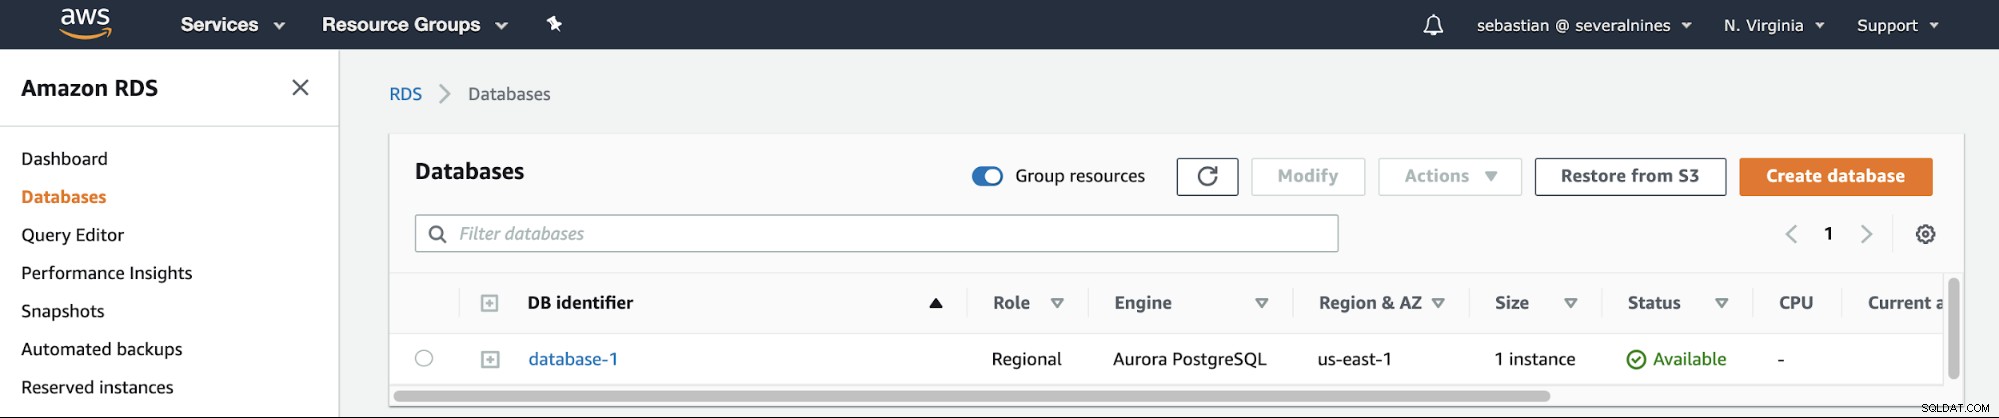Click the pin shortcut icon in the top bar
Screen dimensions: 1999x418
(x=554, y=24)
